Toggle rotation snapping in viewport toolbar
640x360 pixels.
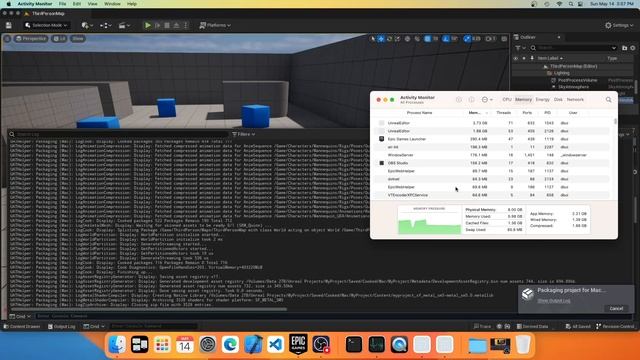[446, 39]
